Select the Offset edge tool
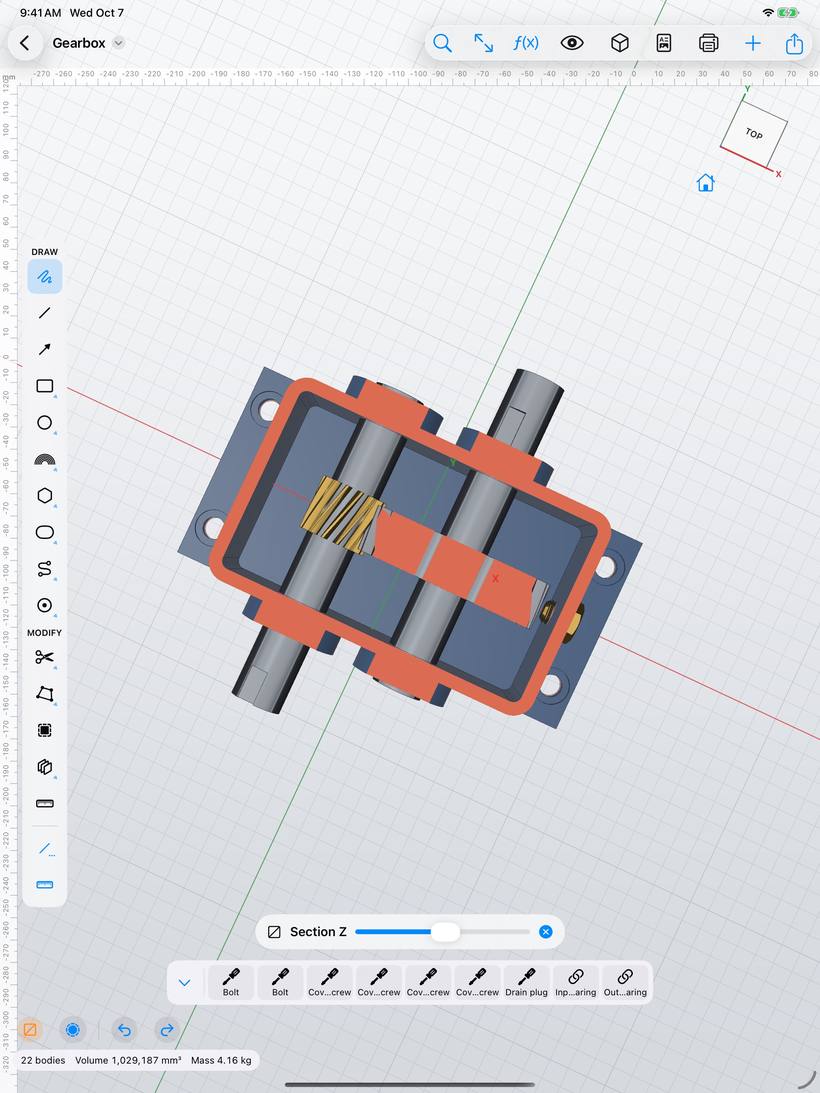 tap(45, 730)
